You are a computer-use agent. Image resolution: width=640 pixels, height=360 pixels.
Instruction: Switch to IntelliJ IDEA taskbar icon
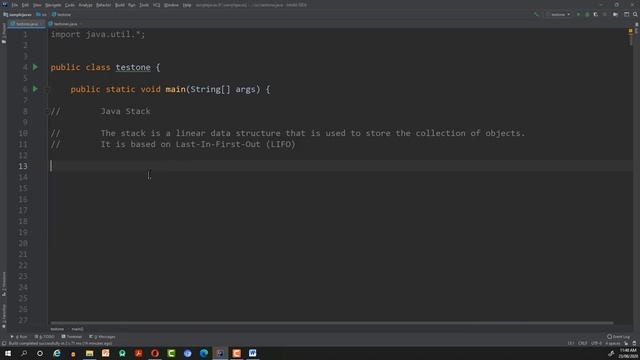tap(220, 353)
